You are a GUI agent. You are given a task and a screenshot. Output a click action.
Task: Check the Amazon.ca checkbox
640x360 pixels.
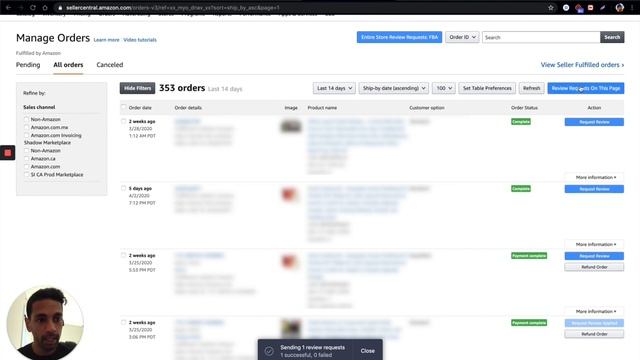coord(27,158)
